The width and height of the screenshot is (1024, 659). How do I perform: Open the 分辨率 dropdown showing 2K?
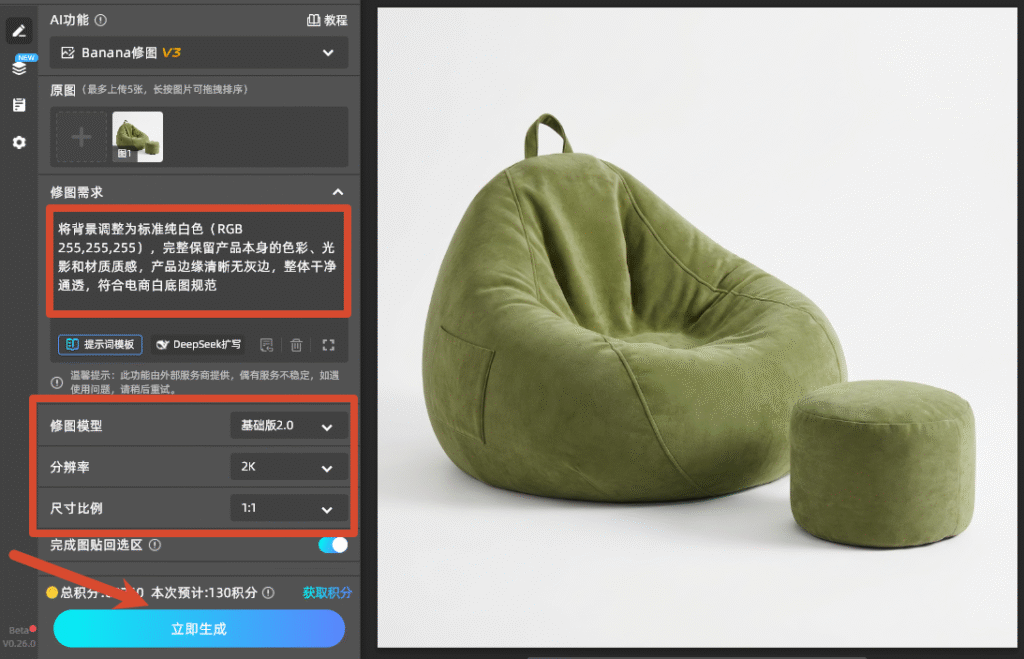(x=289, y=467)
